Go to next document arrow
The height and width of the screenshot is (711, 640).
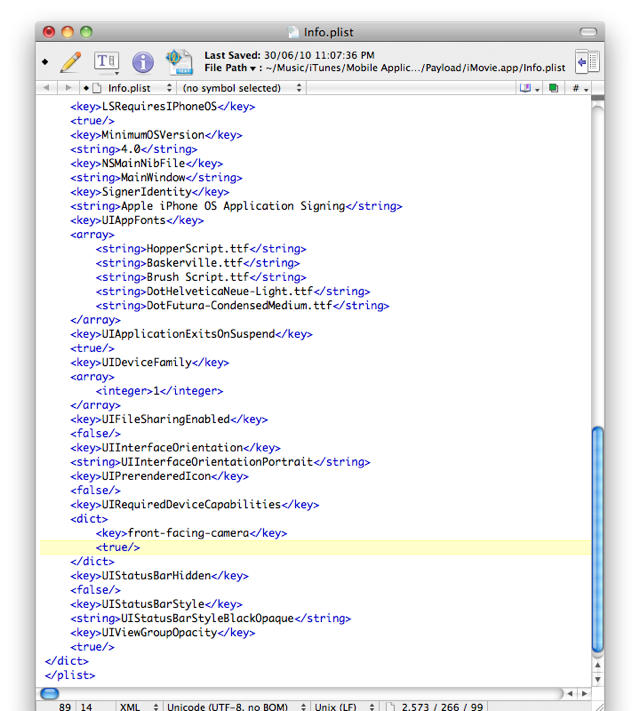[x=68, y=88]
